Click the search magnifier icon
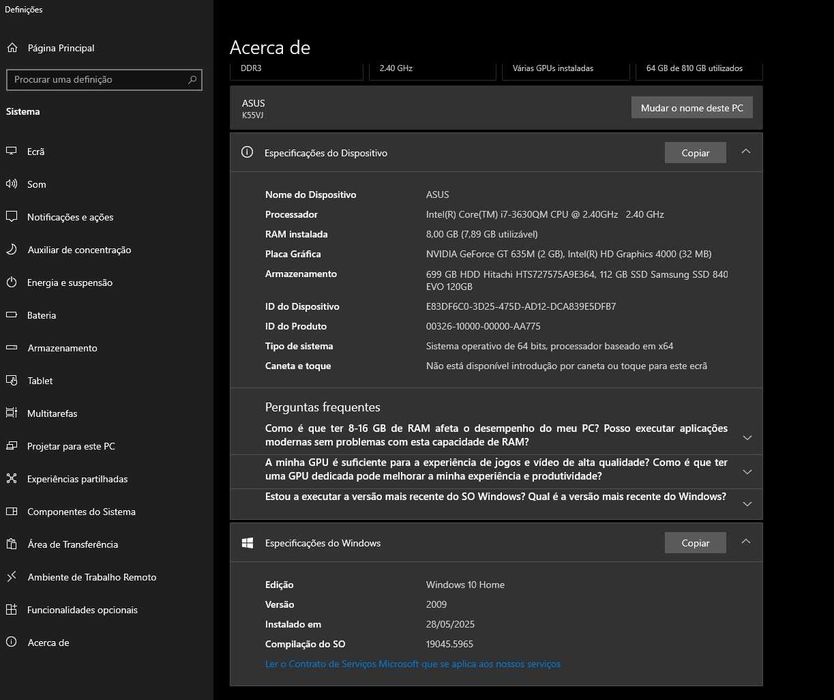Viewport: 834px width, 700px height. (x=193, y=79)
